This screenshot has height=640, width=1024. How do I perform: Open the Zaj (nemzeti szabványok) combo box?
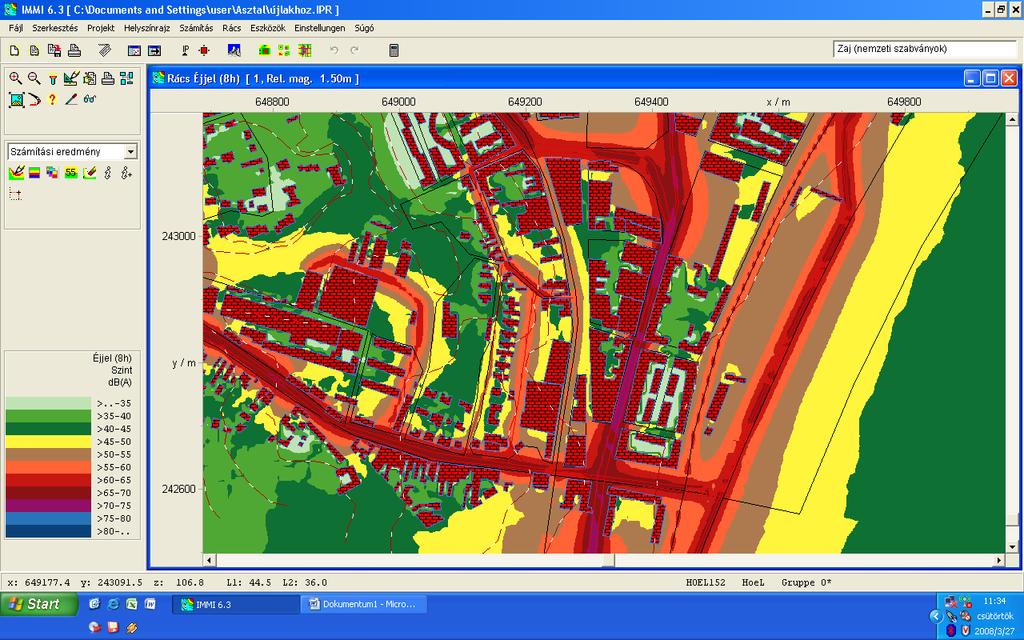pyautogui.click(x=923, y=49)
